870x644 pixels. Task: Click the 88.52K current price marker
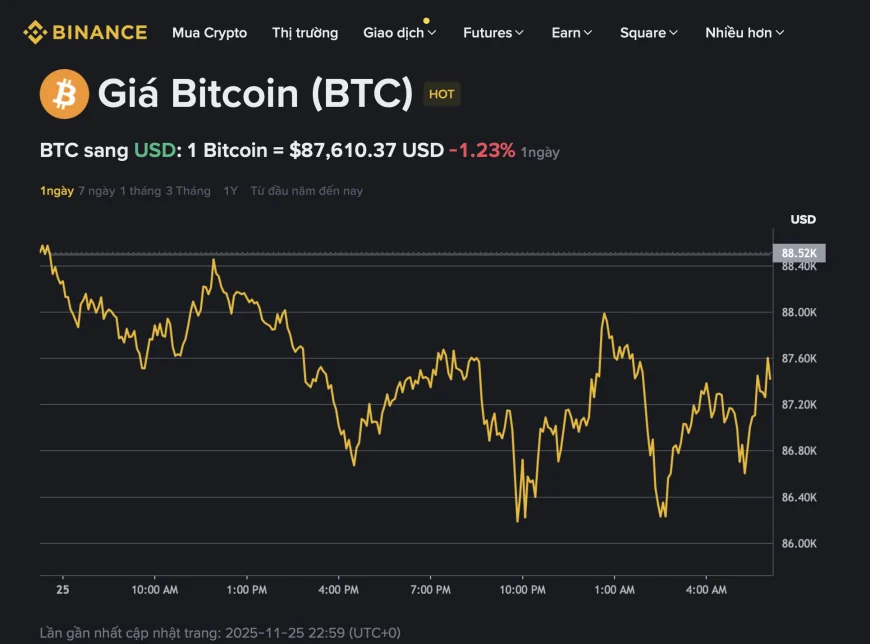click(x=798, y=253)
